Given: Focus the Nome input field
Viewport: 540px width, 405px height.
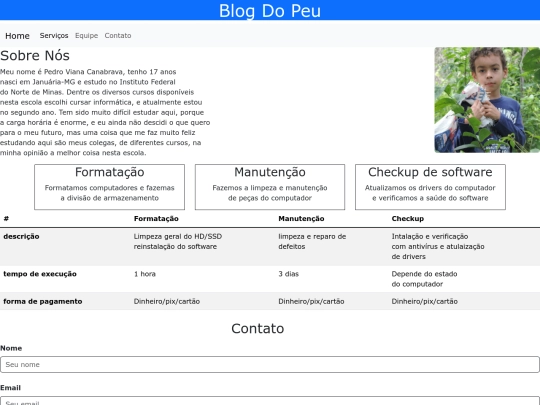Looking at the screenshot, I should point(270,364).
